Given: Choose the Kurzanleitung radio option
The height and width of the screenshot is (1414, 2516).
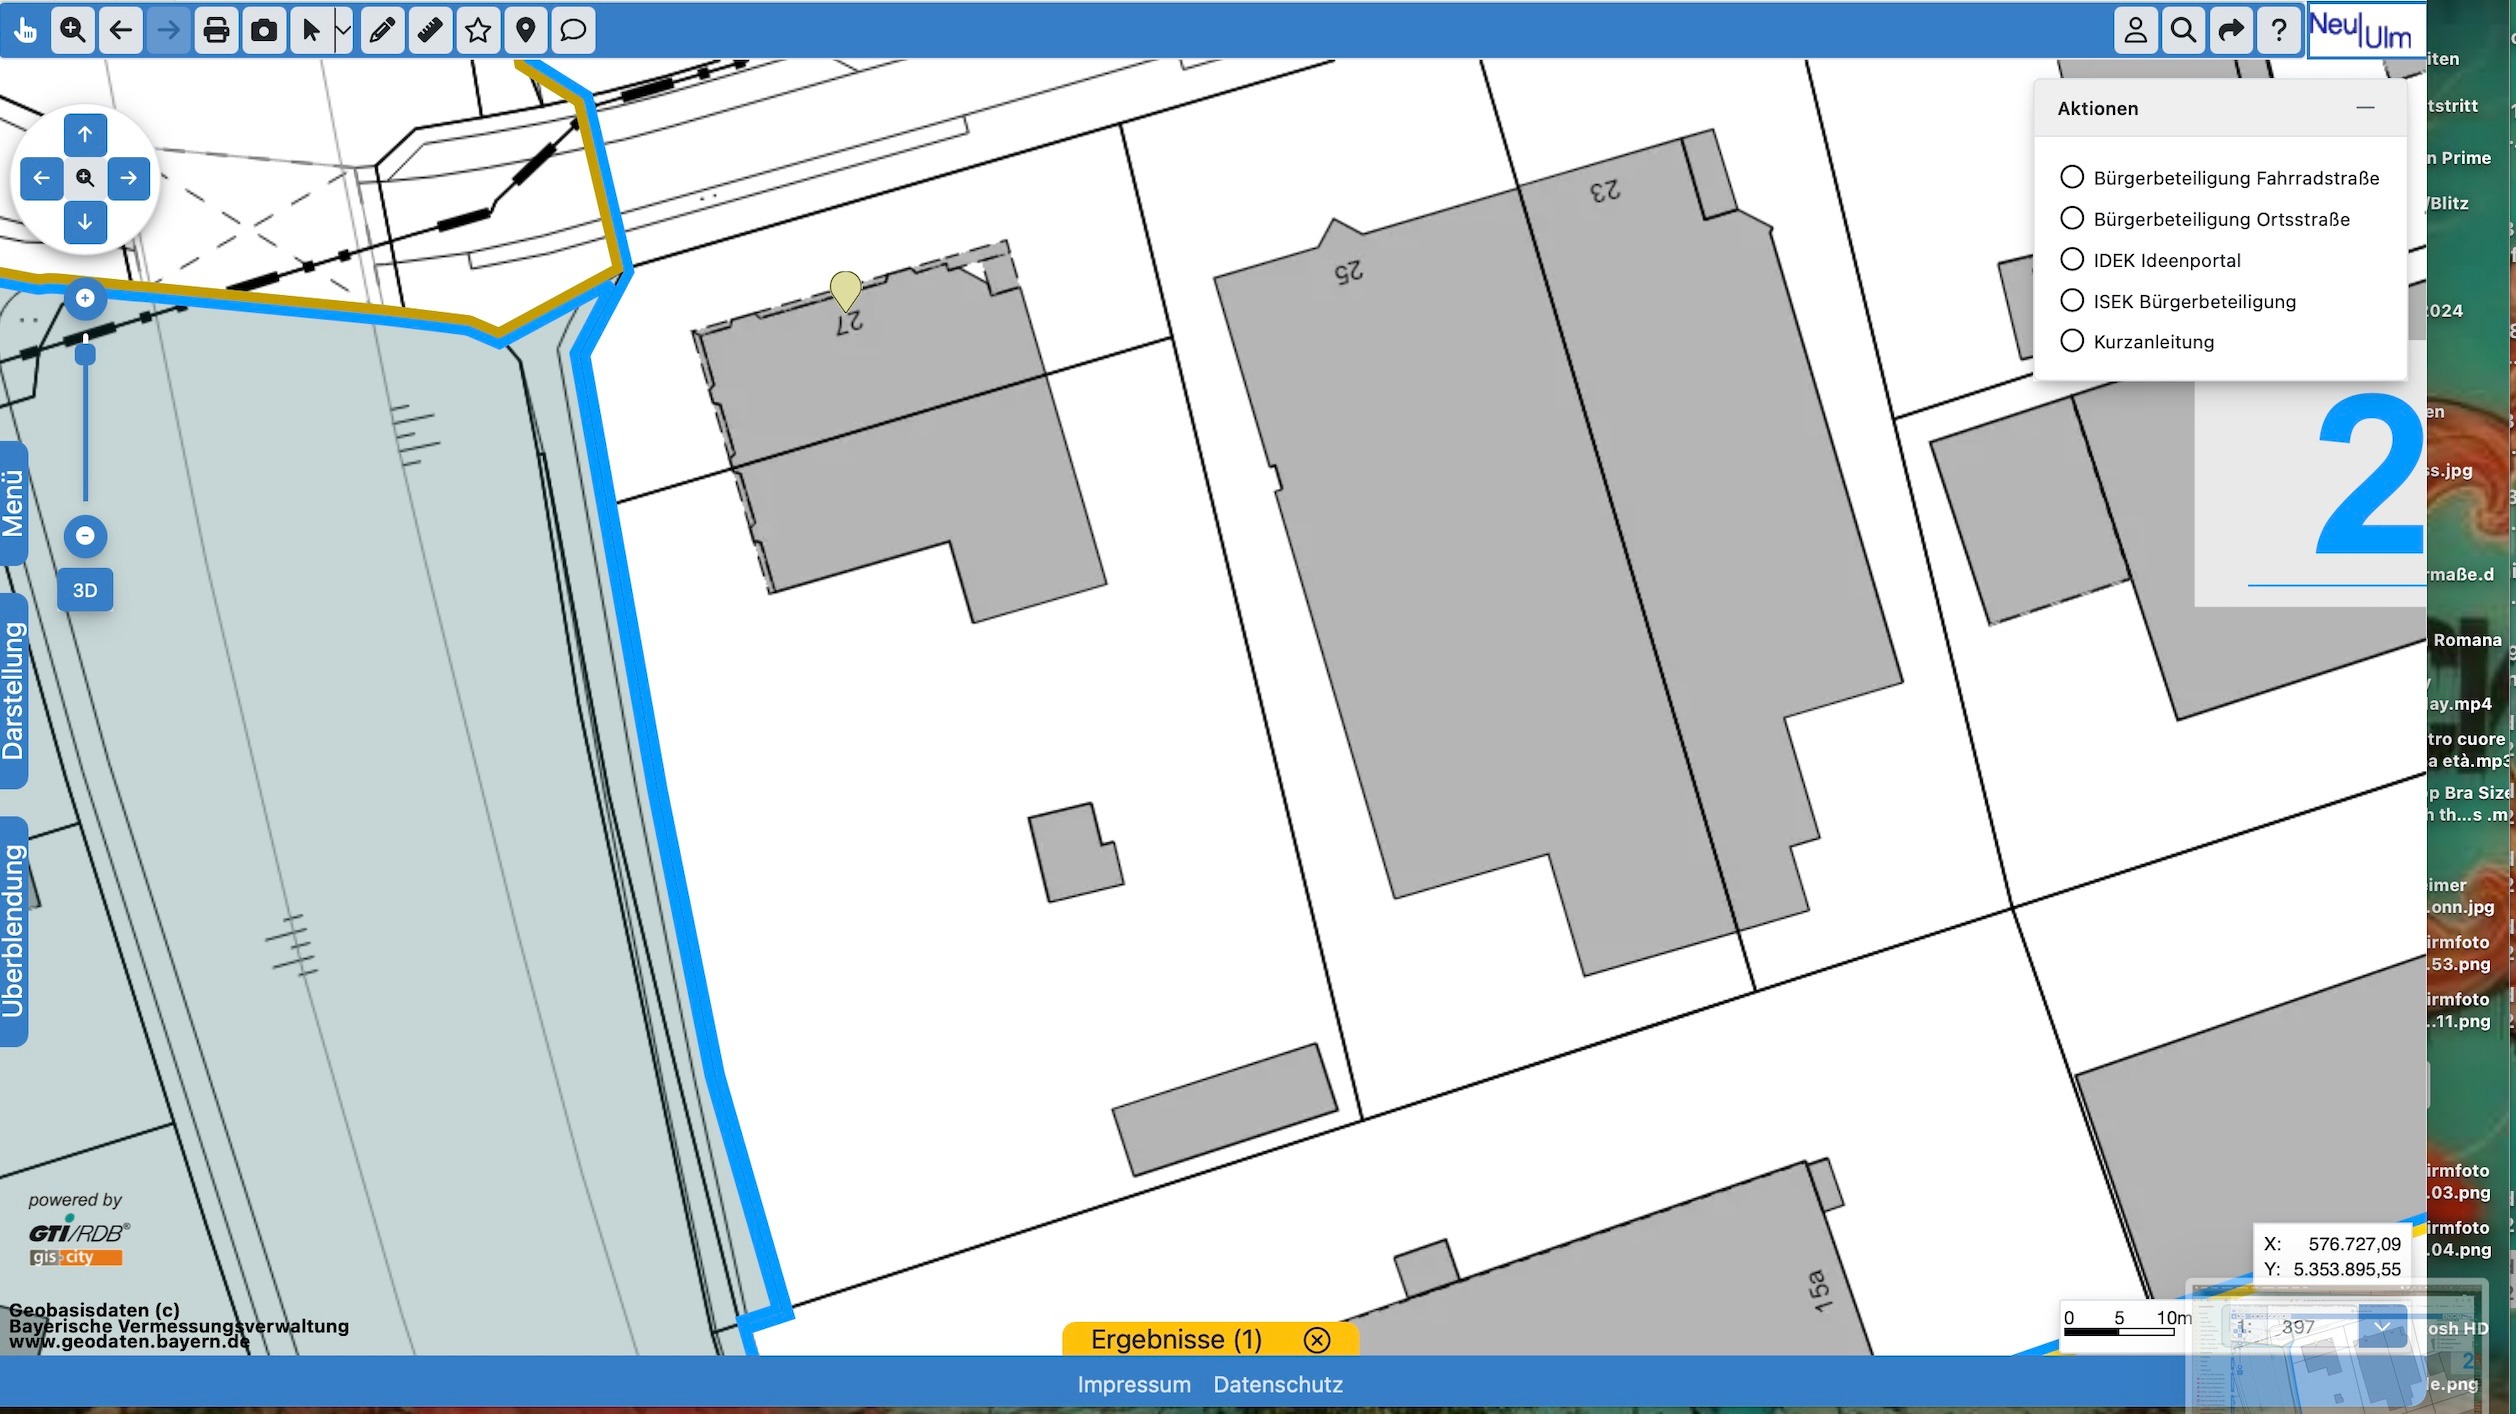Looking at the screenshot, I should (x=2072, y=341).
